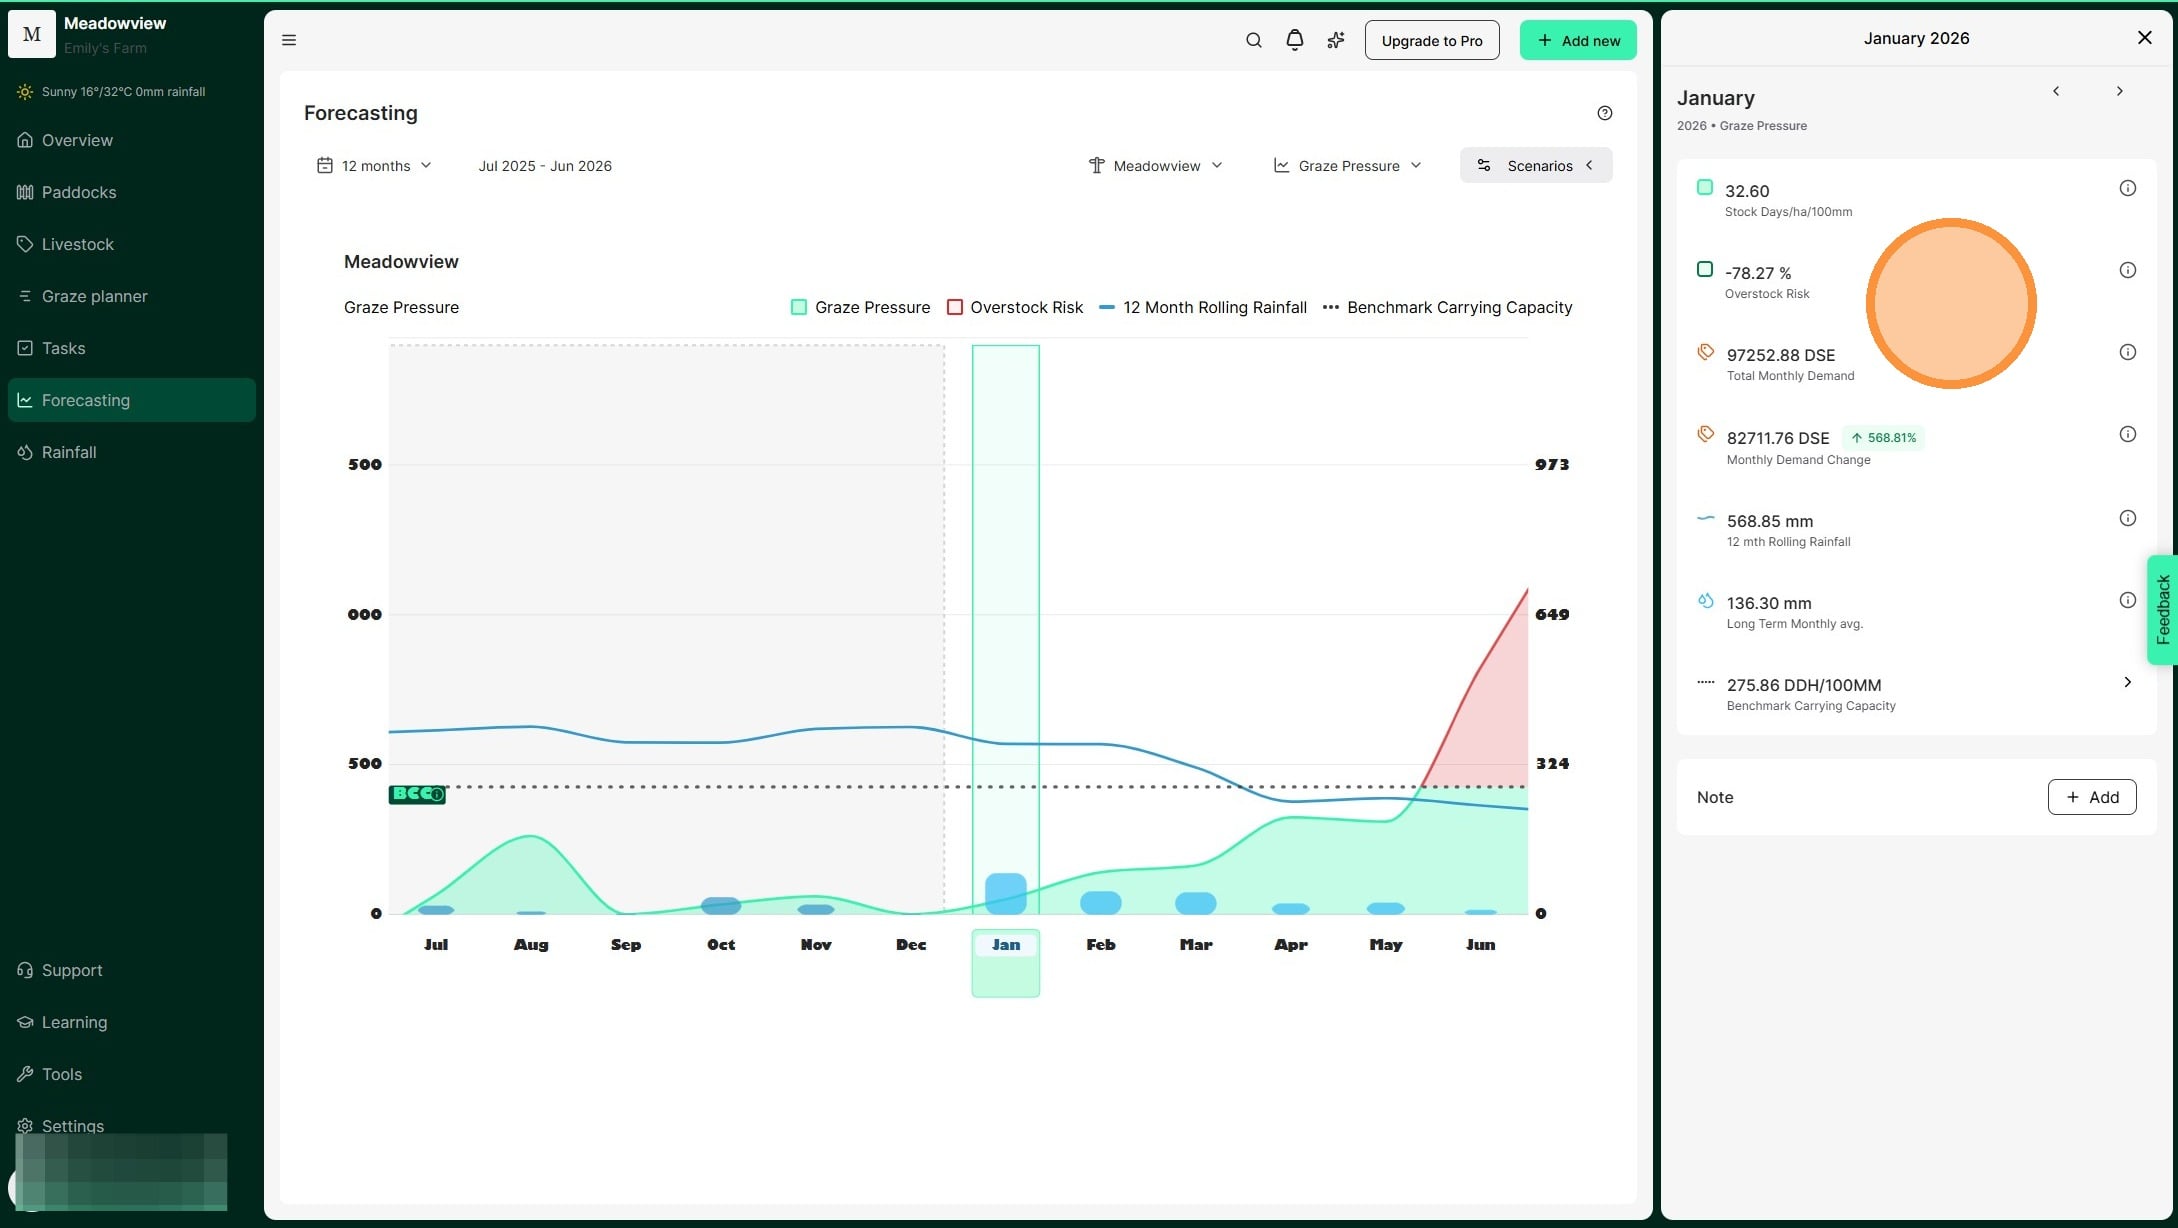This screenshot has height=1228, width=2178.
Task: Open the Paddocks sidebar item
Action: point(78,192)
